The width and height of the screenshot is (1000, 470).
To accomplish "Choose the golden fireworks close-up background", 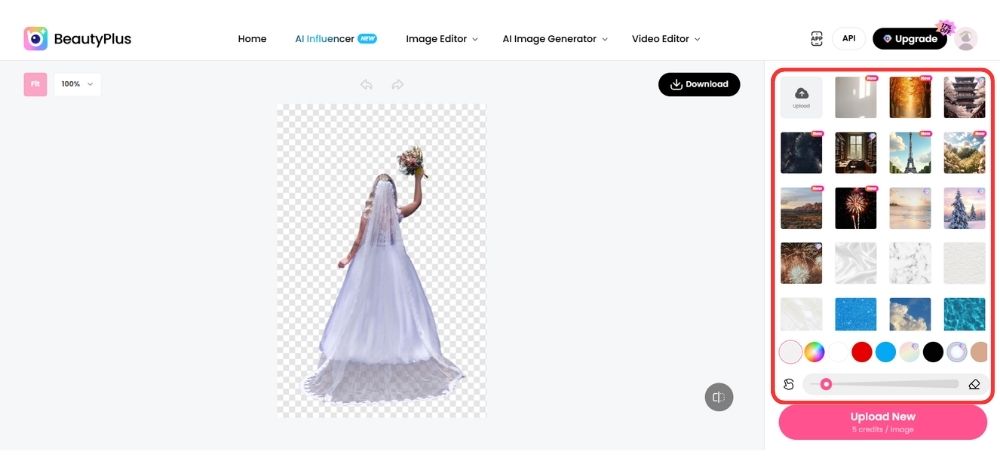I will click(801, 263).
